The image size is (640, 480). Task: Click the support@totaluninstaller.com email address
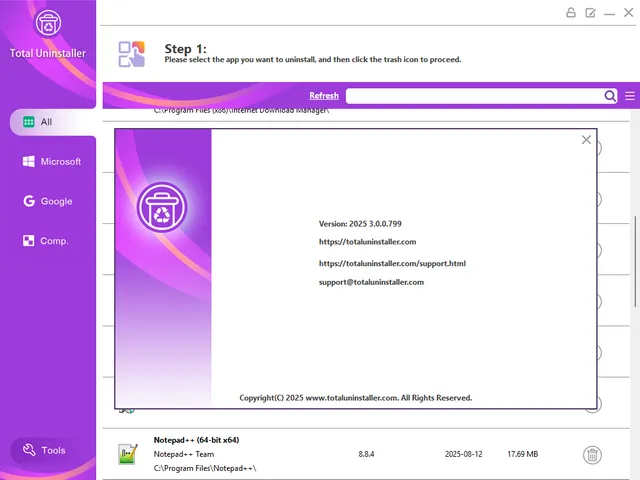(x=371, y=282)
